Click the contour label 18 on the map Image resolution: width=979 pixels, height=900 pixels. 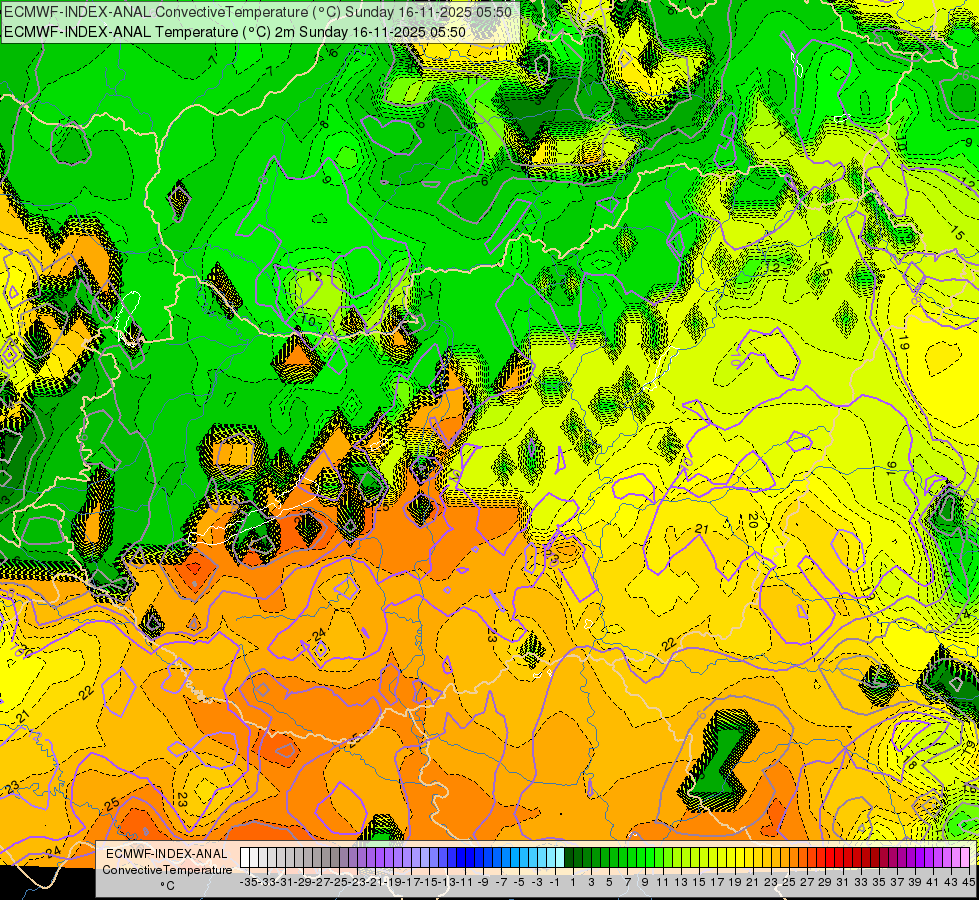pyautogui.click(x=910, y=763)
